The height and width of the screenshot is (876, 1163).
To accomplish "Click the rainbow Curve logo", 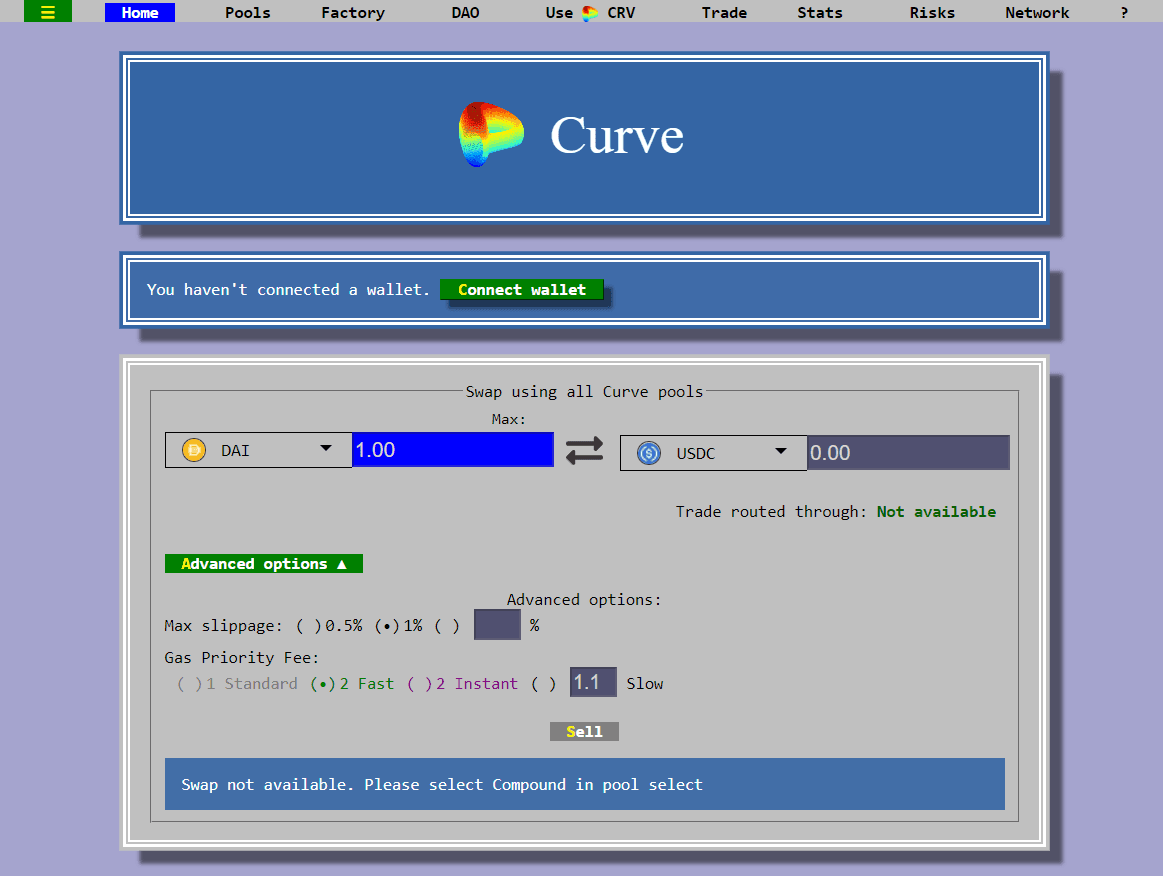I will [490, 133].
